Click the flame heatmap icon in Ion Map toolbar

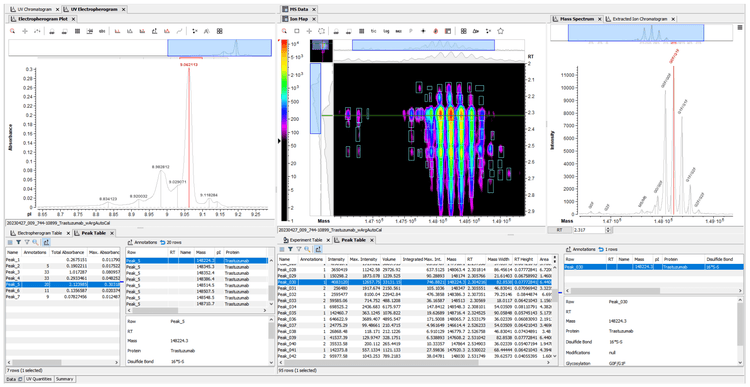point(435,31)
